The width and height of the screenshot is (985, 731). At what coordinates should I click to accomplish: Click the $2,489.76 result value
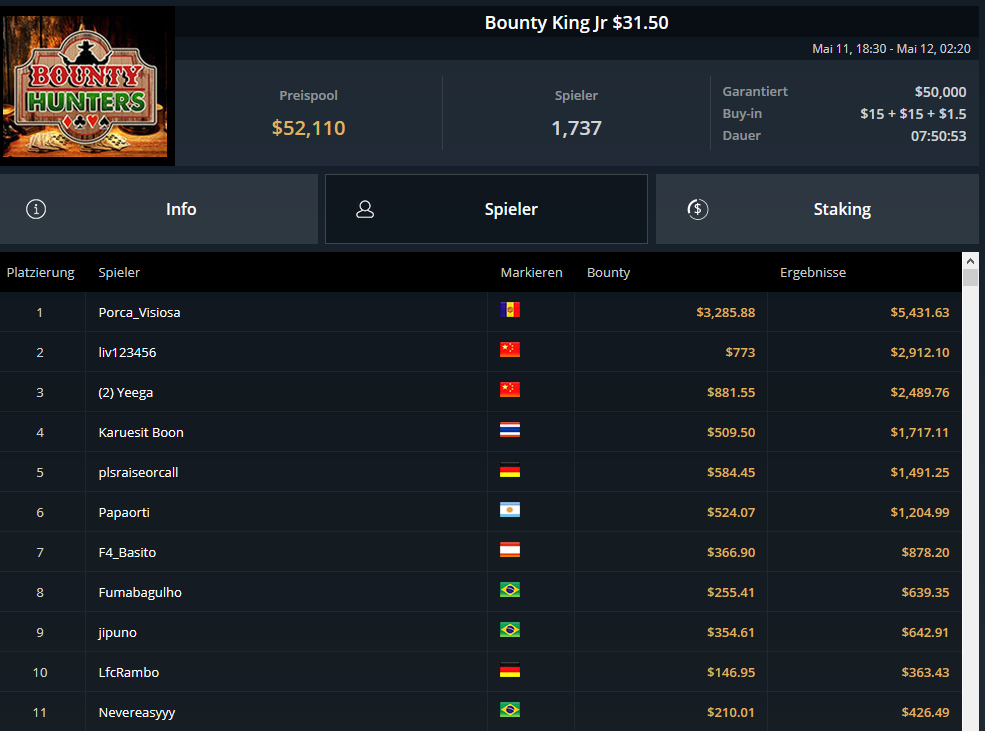pos(920,393)
